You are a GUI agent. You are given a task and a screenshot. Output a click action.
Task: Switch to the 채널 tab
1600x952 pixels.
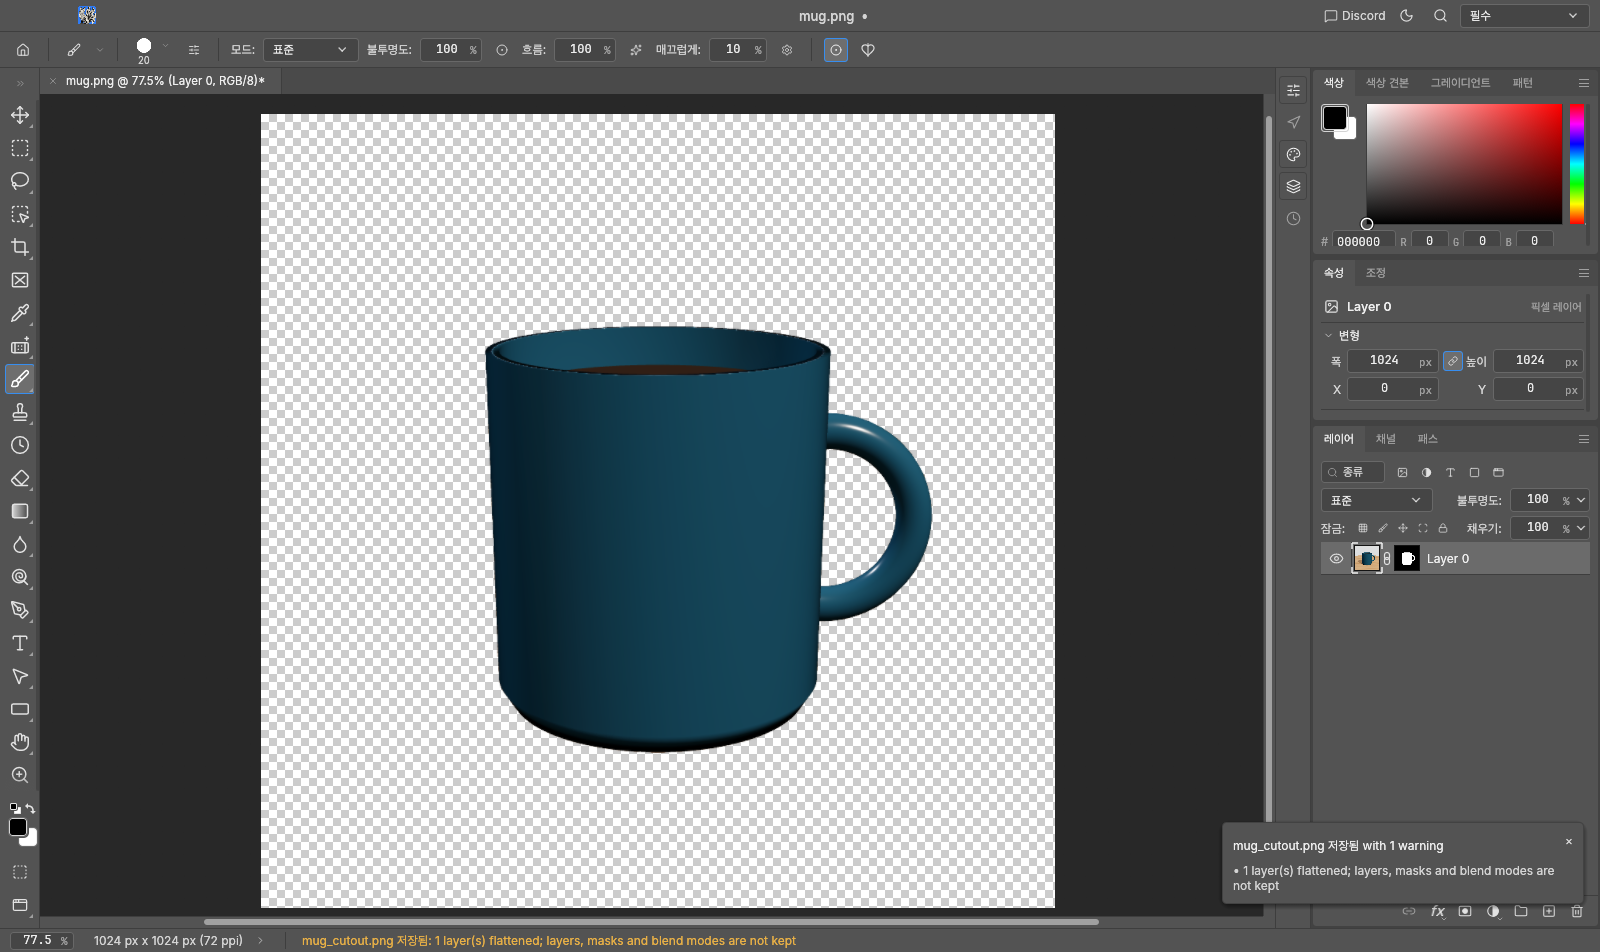coord(1385,439)
